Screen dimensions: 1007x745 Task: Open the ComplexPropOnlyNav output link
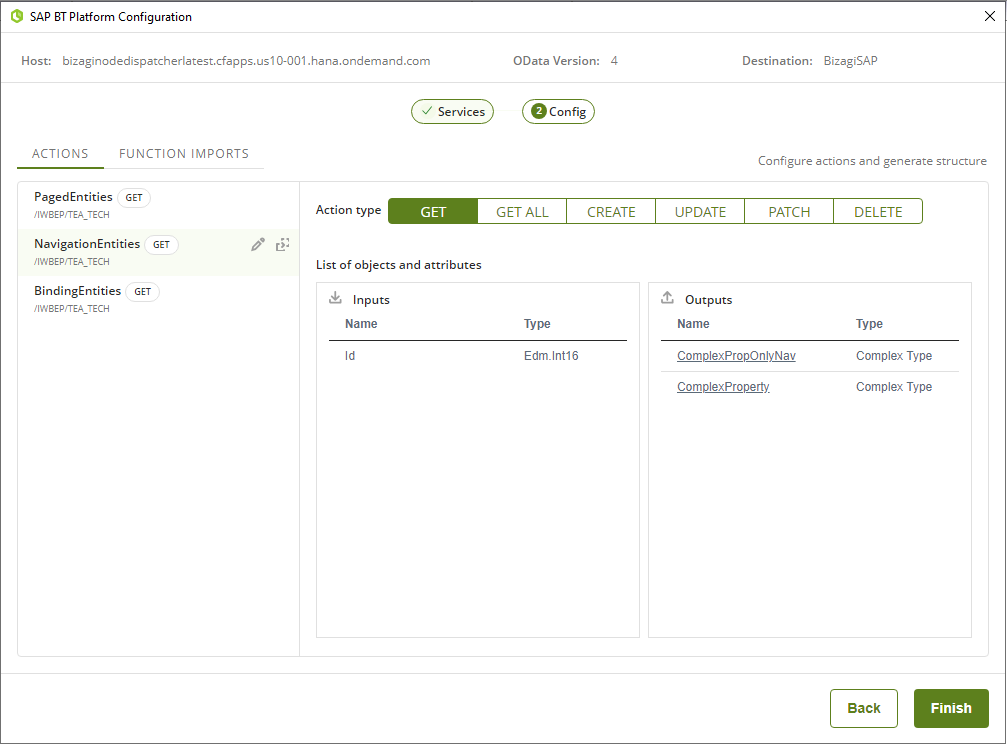[736, 356]
